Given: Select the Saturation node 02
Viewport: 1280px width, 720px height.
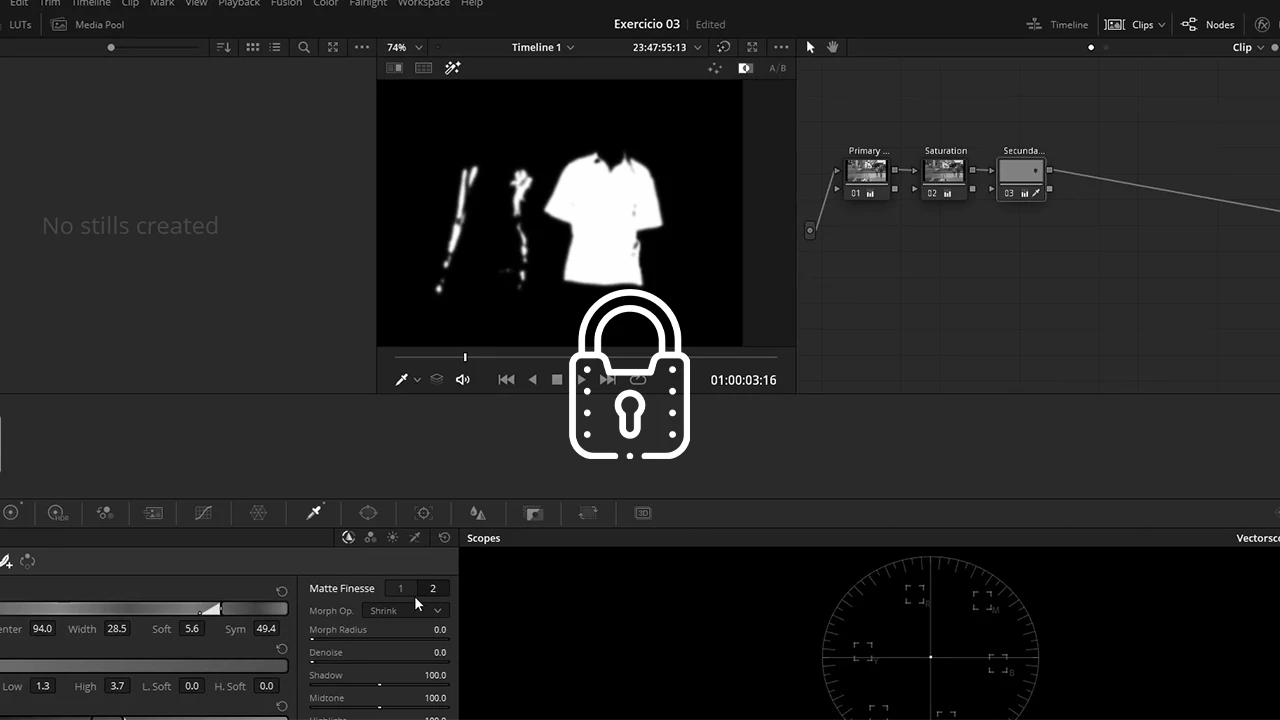Looking at the screenshot, I should (945, 172).
